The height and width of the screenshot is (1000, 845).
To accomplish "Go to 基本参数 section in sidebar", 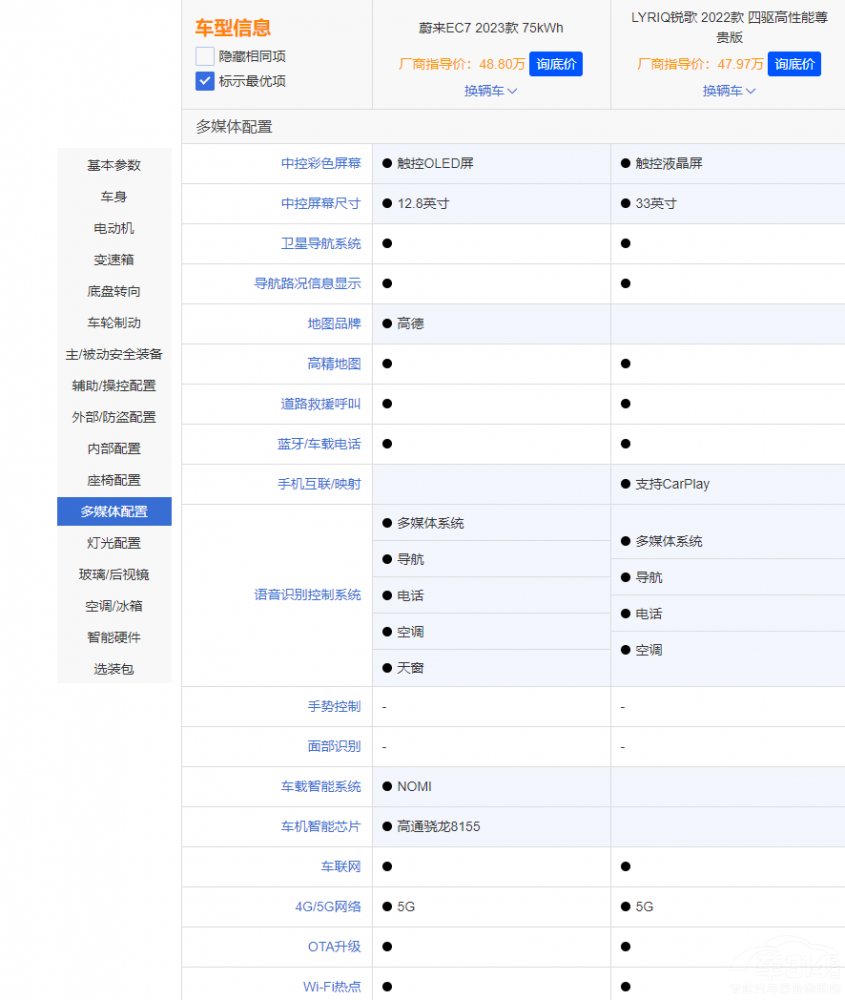I will [x=114, y=165].
